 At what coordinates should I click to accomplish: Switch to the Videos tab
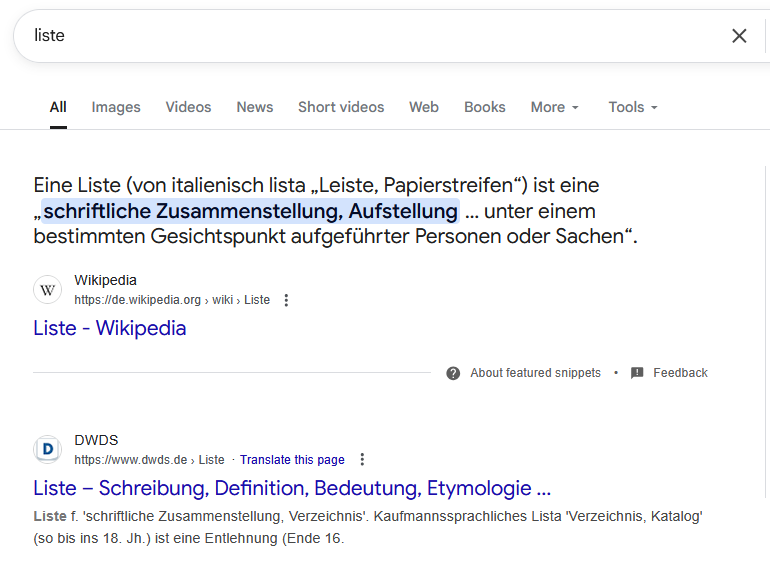tap(188, 107)
